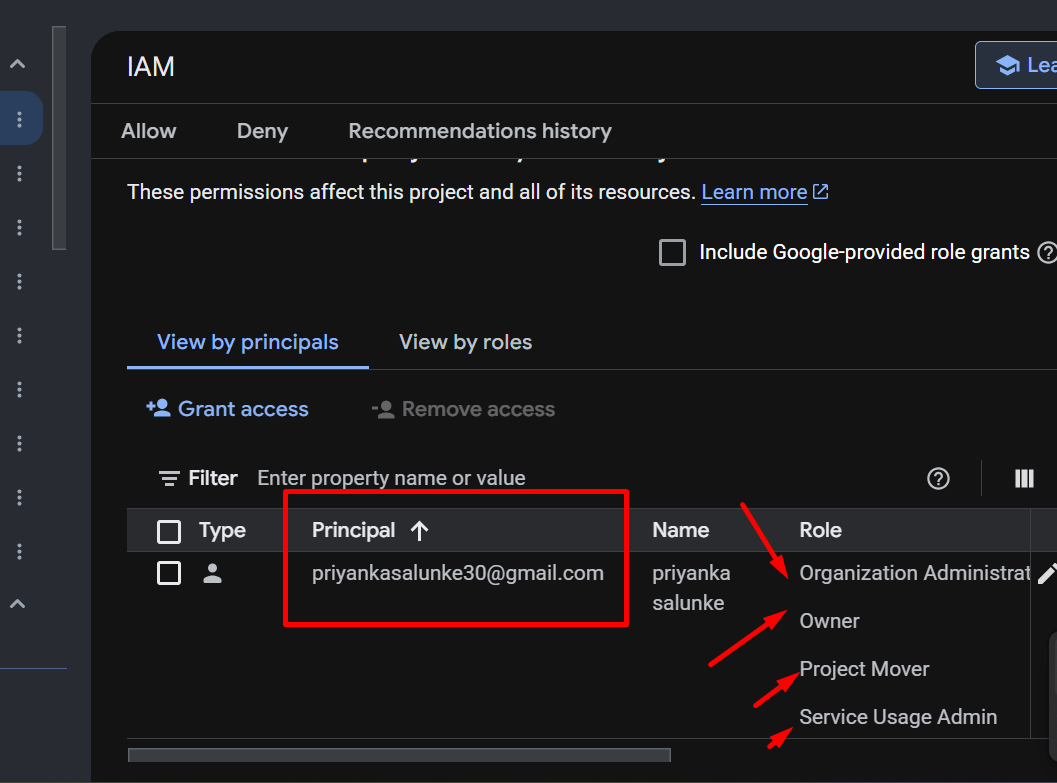Click the Owner role text

click(x=829, y=621)
